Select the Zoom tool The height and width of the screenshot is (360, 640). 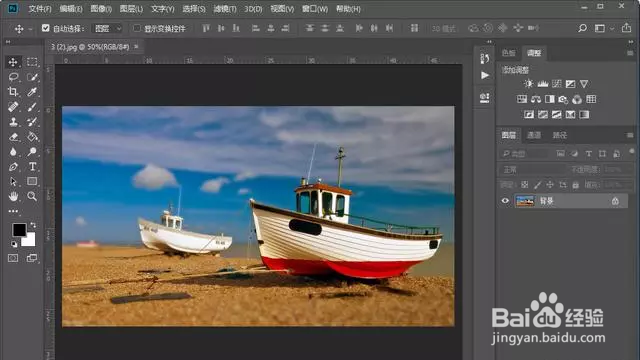(32, 196)
